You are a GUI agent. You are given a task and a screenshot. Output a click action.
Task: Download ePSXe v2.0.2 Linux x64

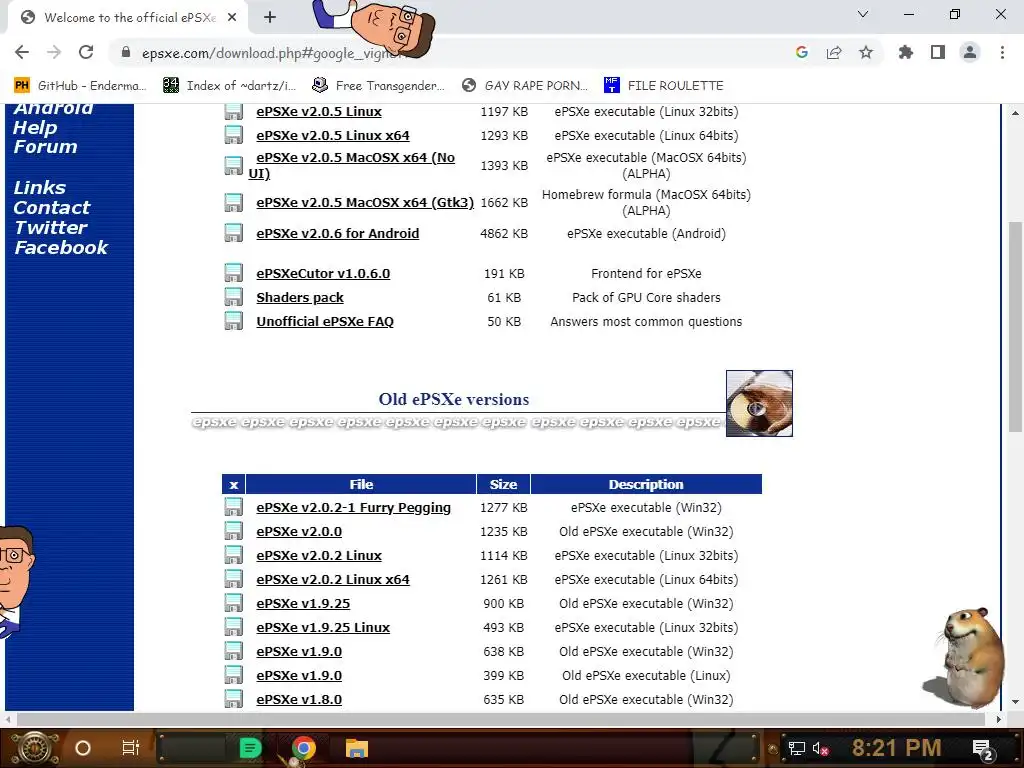pyautogui.click(x=333, y=579)
